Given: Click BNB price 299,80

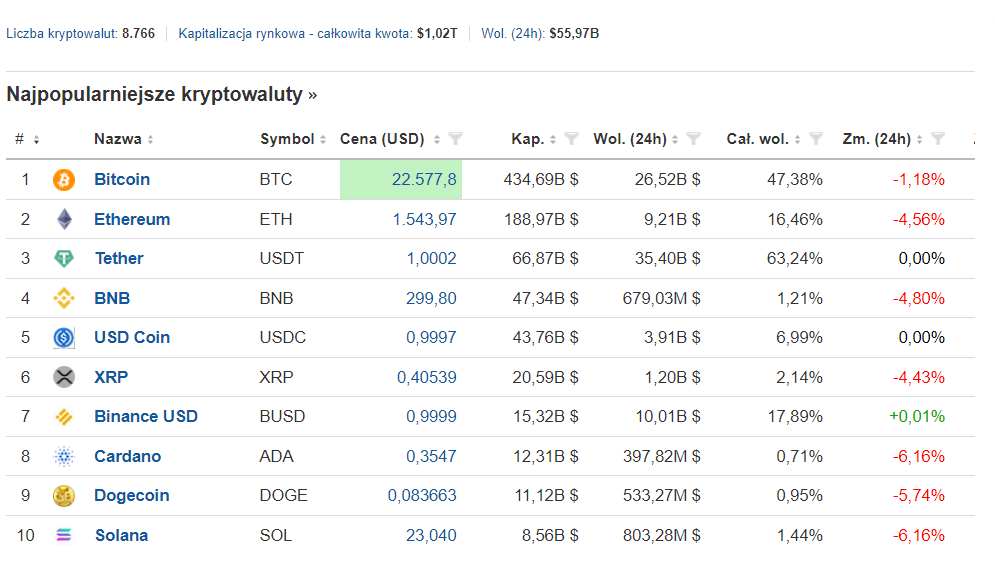Looking at the screenshot, I should pos(431,298).
